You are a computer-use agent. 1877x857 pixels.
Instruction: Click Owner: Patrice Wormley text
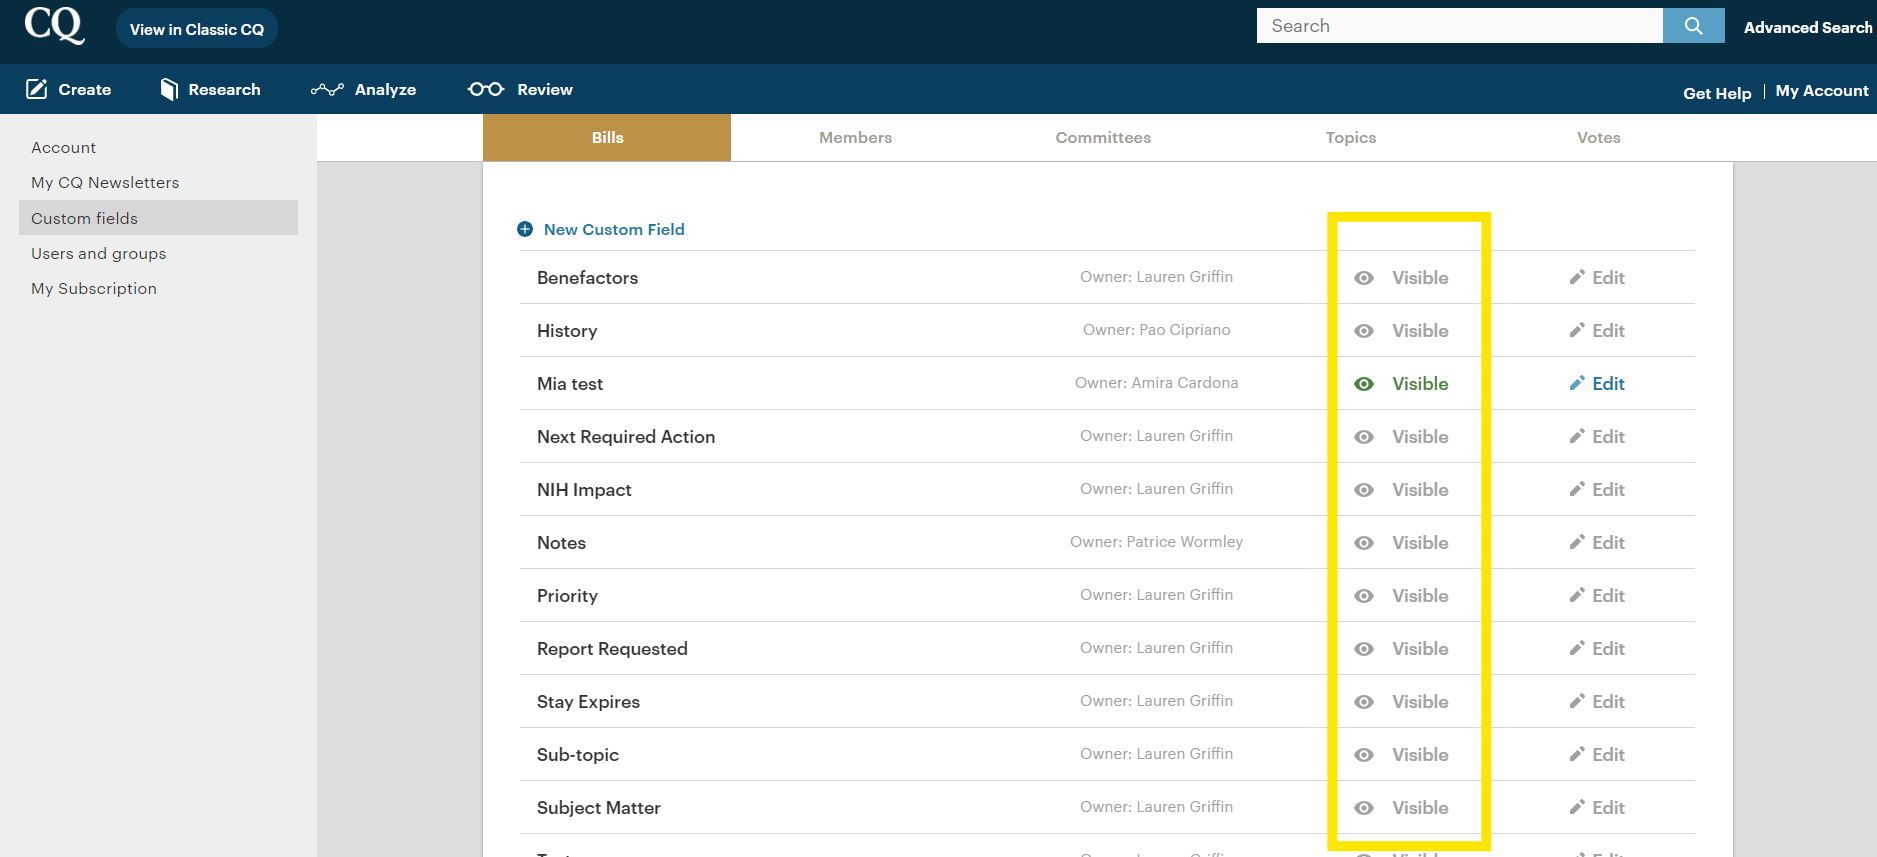(x=1156, y=542)
